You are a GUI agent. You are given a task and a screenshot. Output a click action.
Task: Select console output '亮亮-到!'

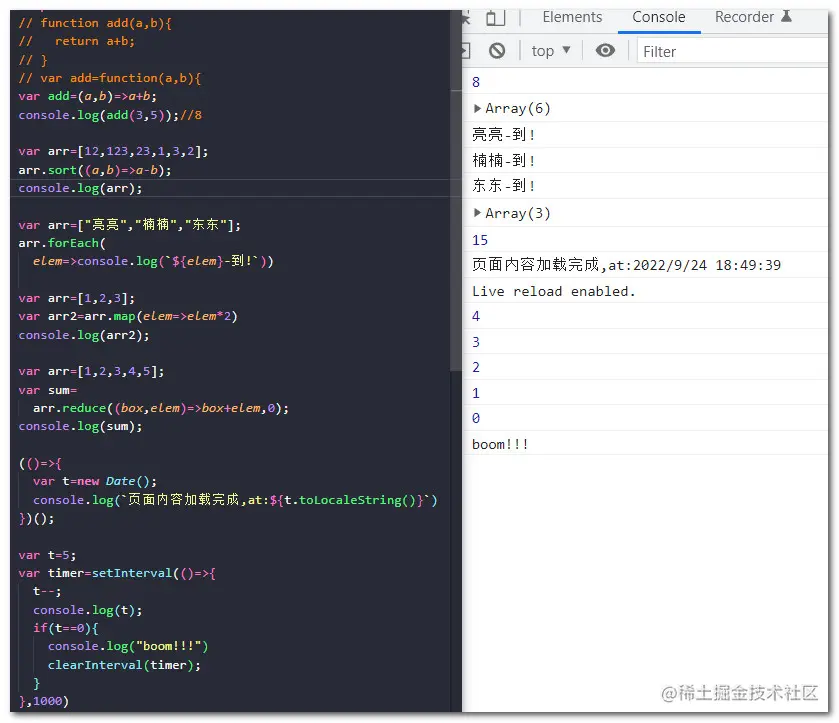[x=504, y=134]
